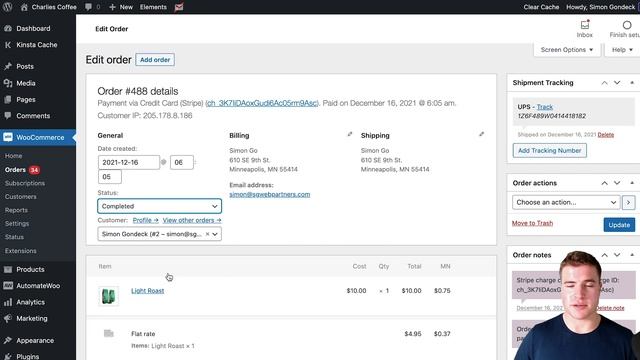Click the Products sidebar icon
The height and width of the screenshot is (360, 640).
click(8, 269)
